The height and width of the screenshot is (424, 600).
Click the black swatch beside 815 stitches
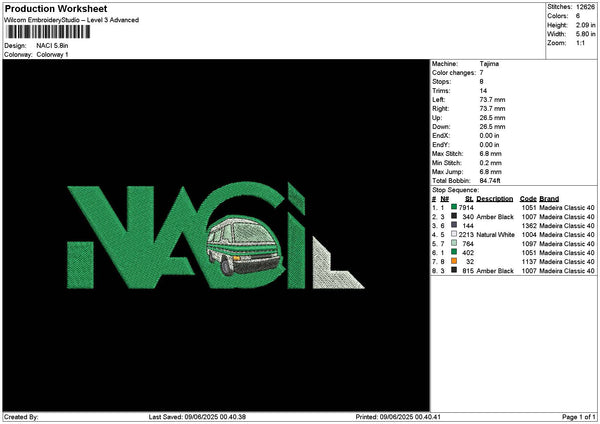click(454, 270)
